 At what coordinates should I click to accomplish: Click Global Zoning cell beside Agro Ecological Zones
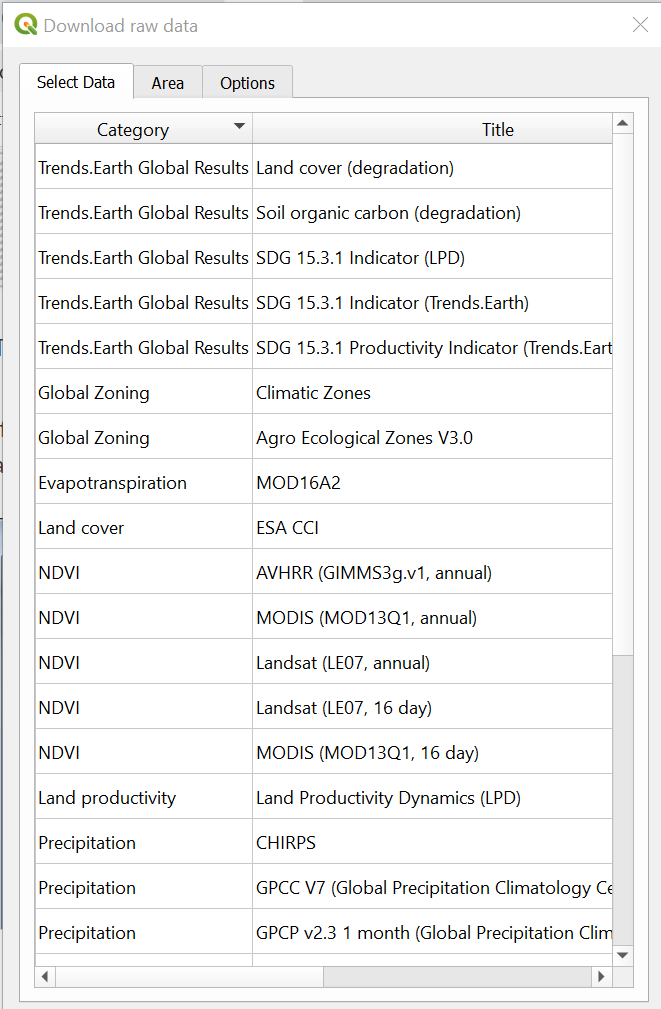[x=144, y=438]
